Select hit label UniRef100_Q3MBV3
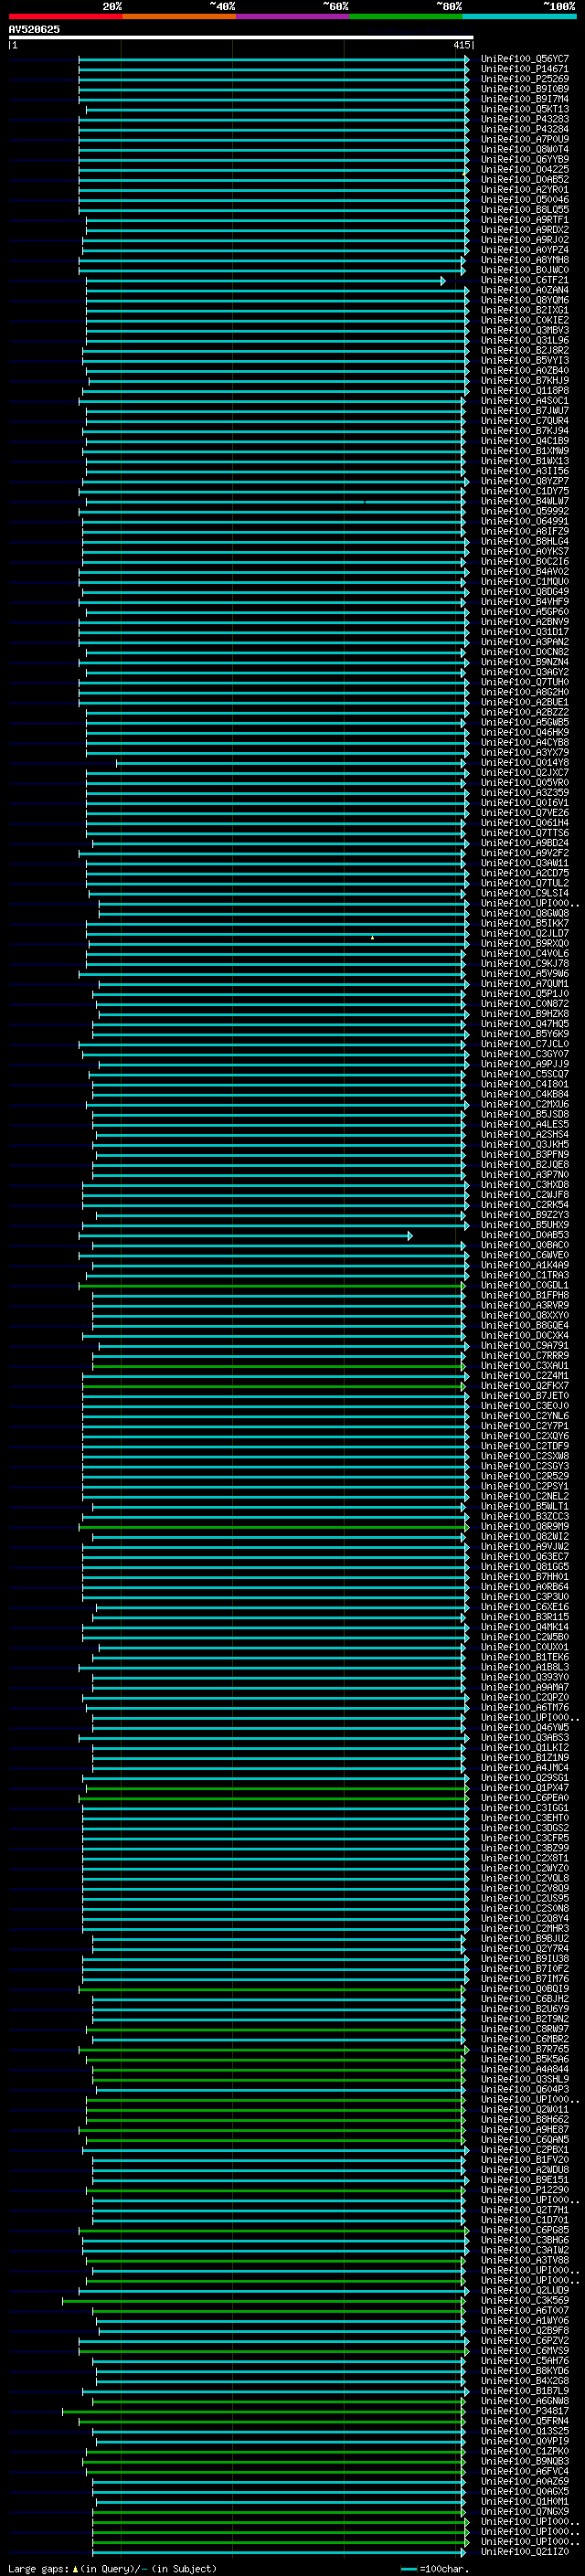Screen dimensions: 585x2576 point(525,330)
